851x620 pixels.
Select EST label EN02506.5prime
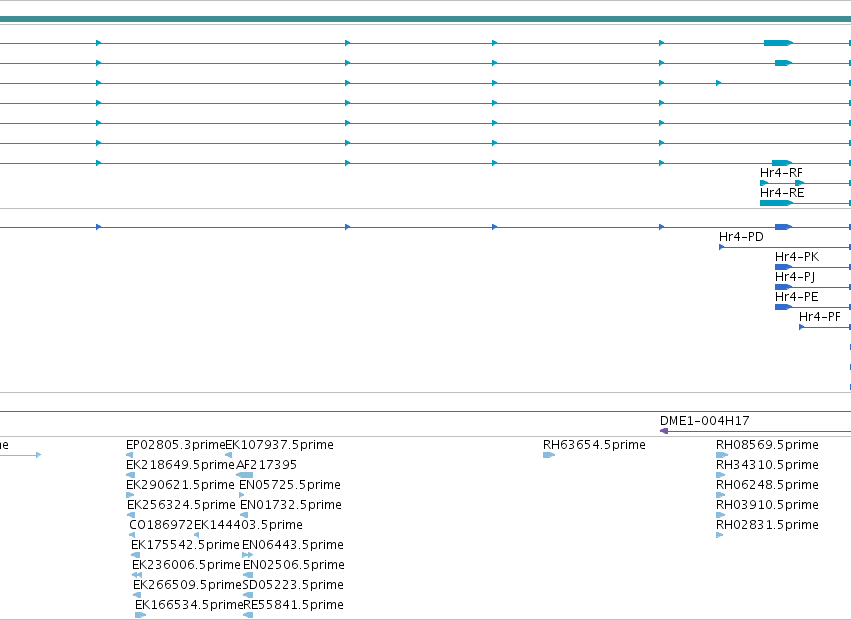pyautogui.click(x=294, y=565)
